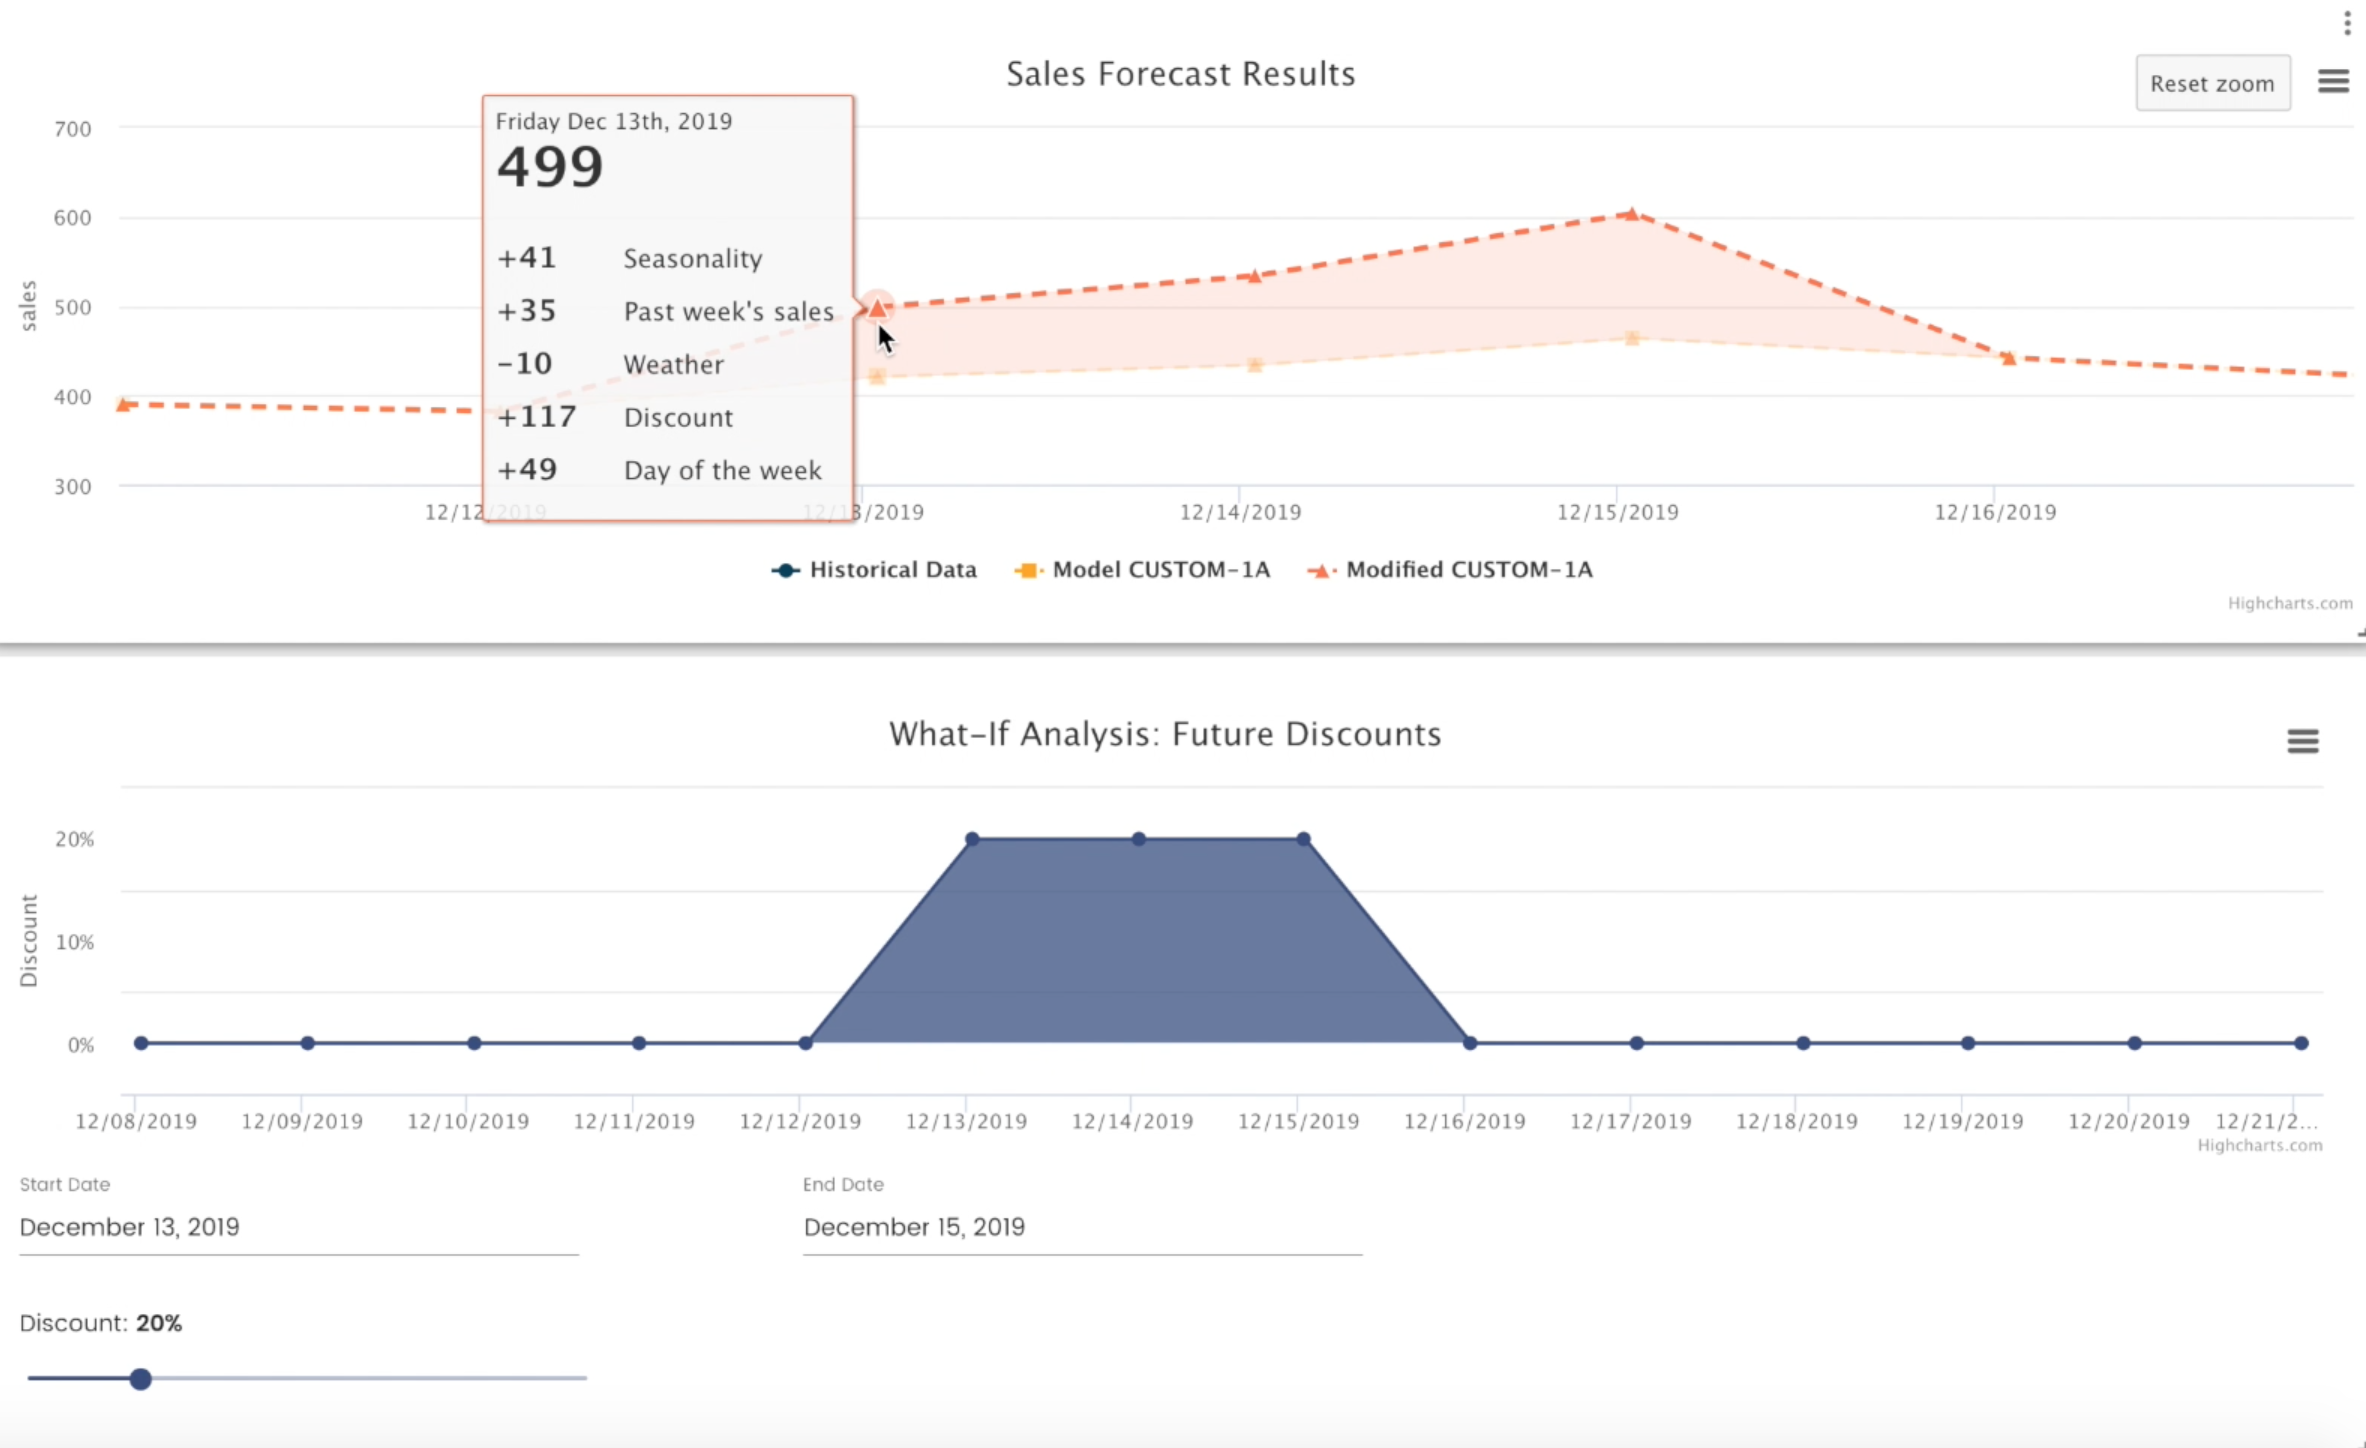Viewport: 2366px width, 1448px height.
Task: Click the Discount slider handle
Action: pos(140,1379)
